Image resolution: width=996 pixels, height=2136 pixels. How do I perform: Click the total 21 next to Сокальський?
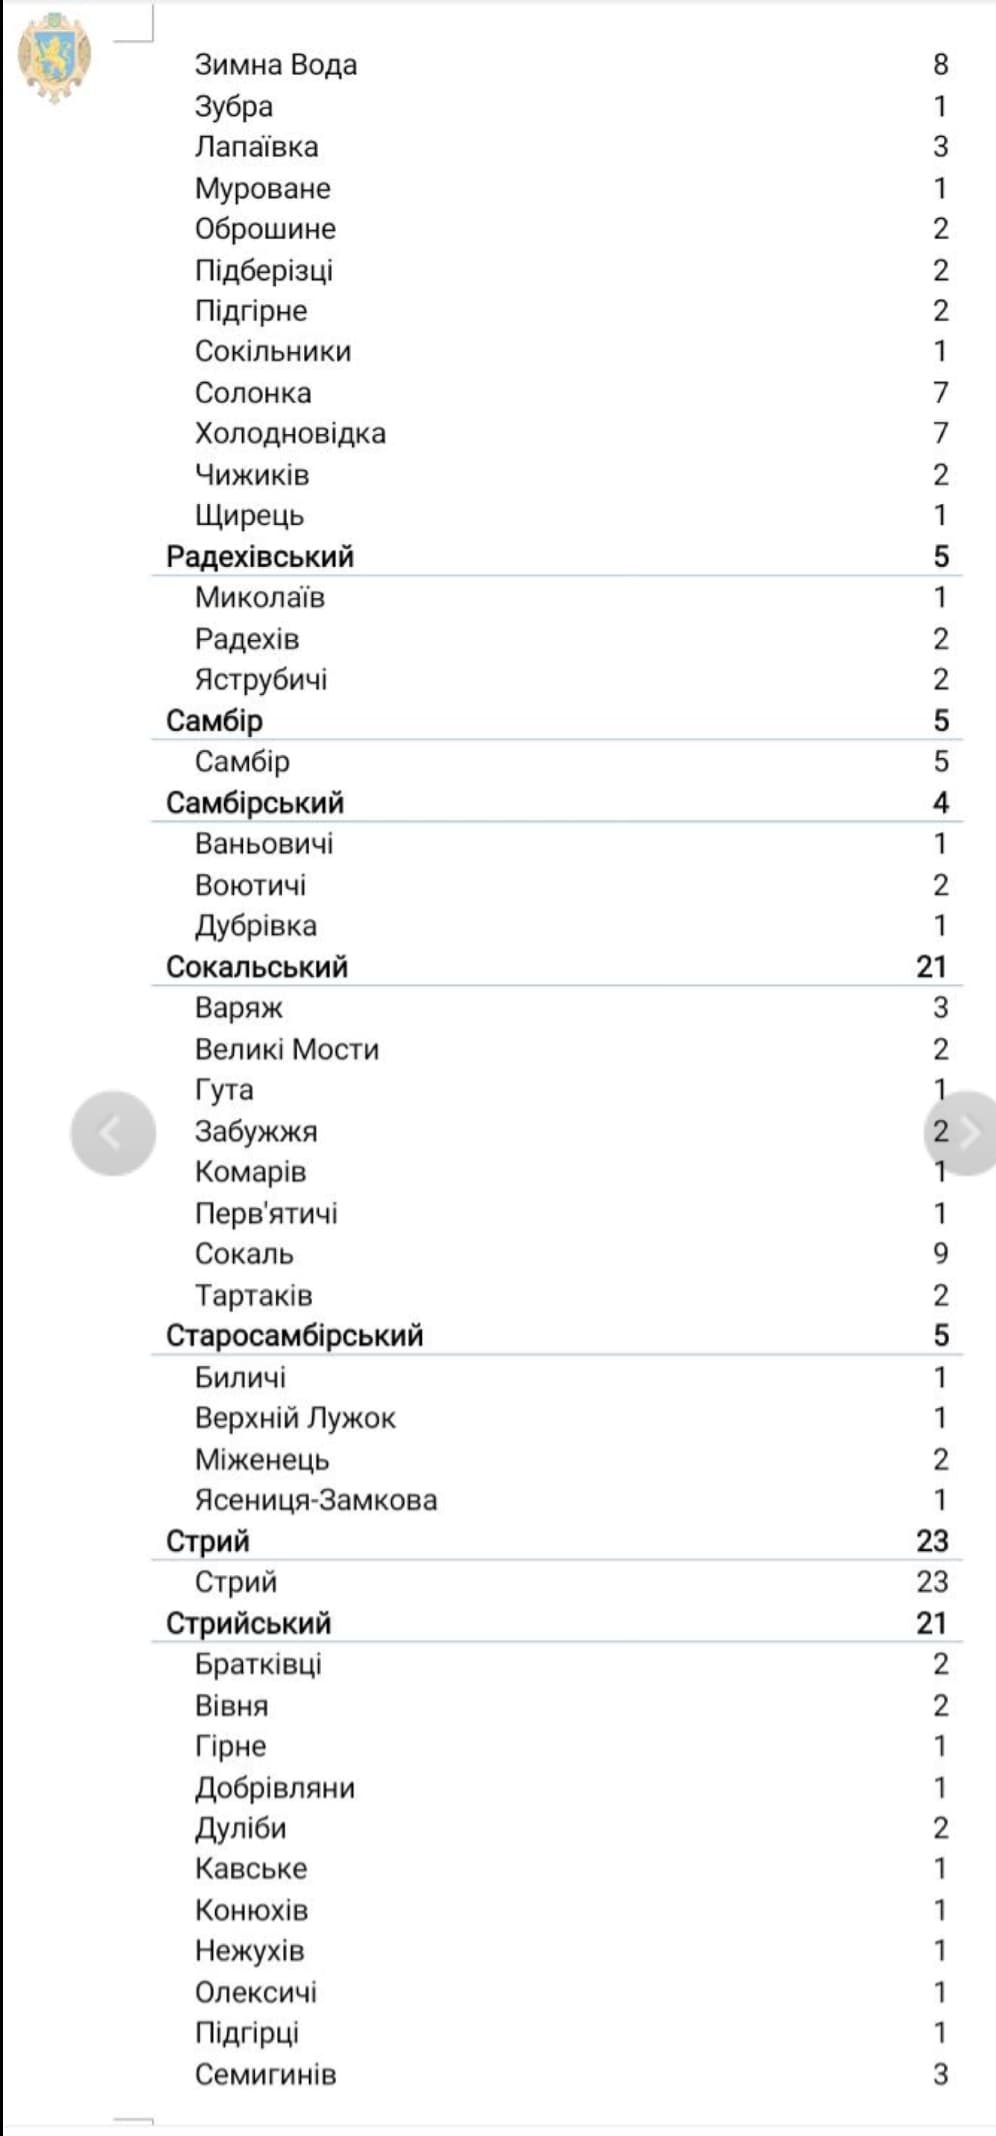(931, 967)
